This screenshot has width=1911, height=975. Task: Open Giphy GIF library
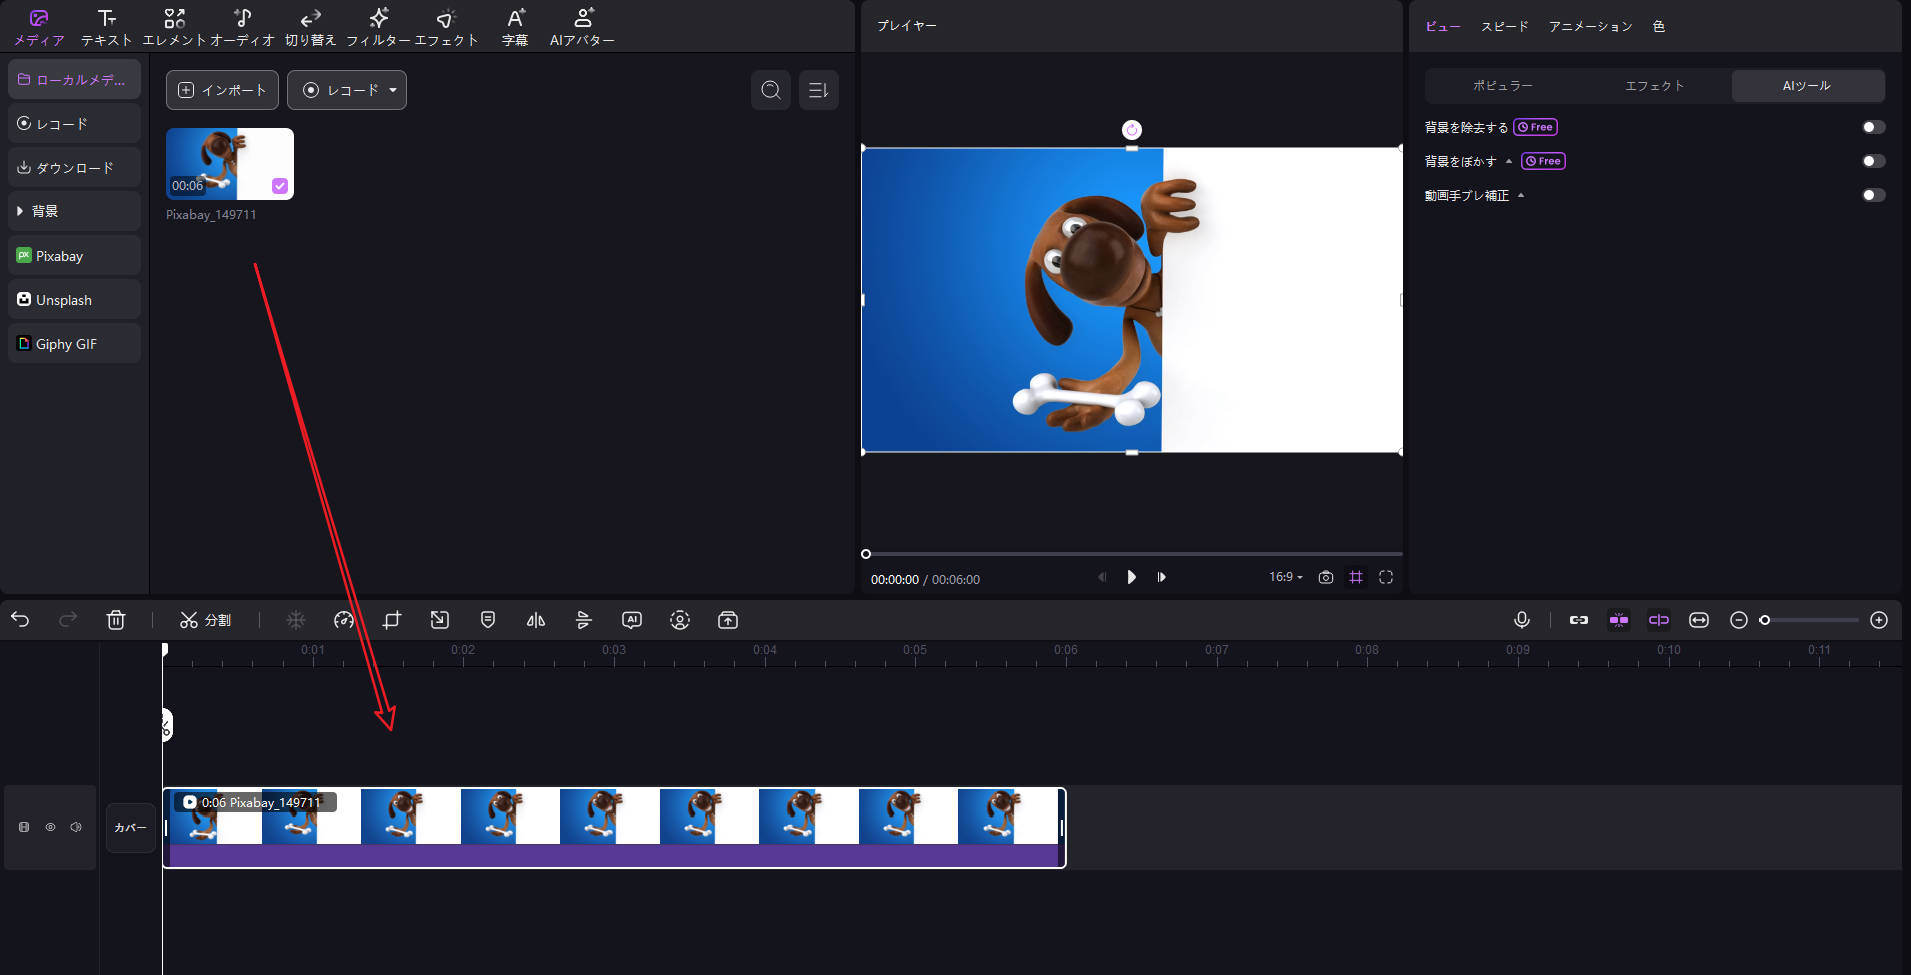point(74,343)
